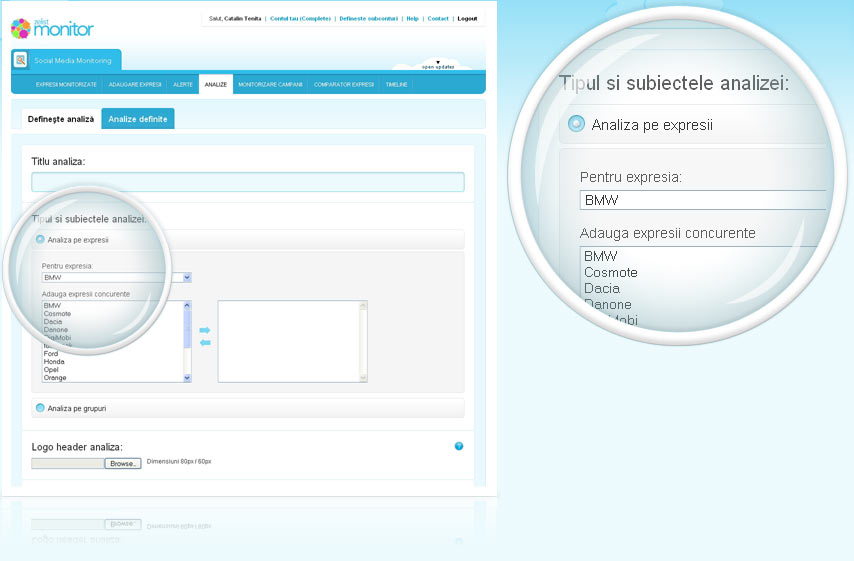Select the Analize menu tab
The height and width of the screenshot is (561, 854).
216,84
